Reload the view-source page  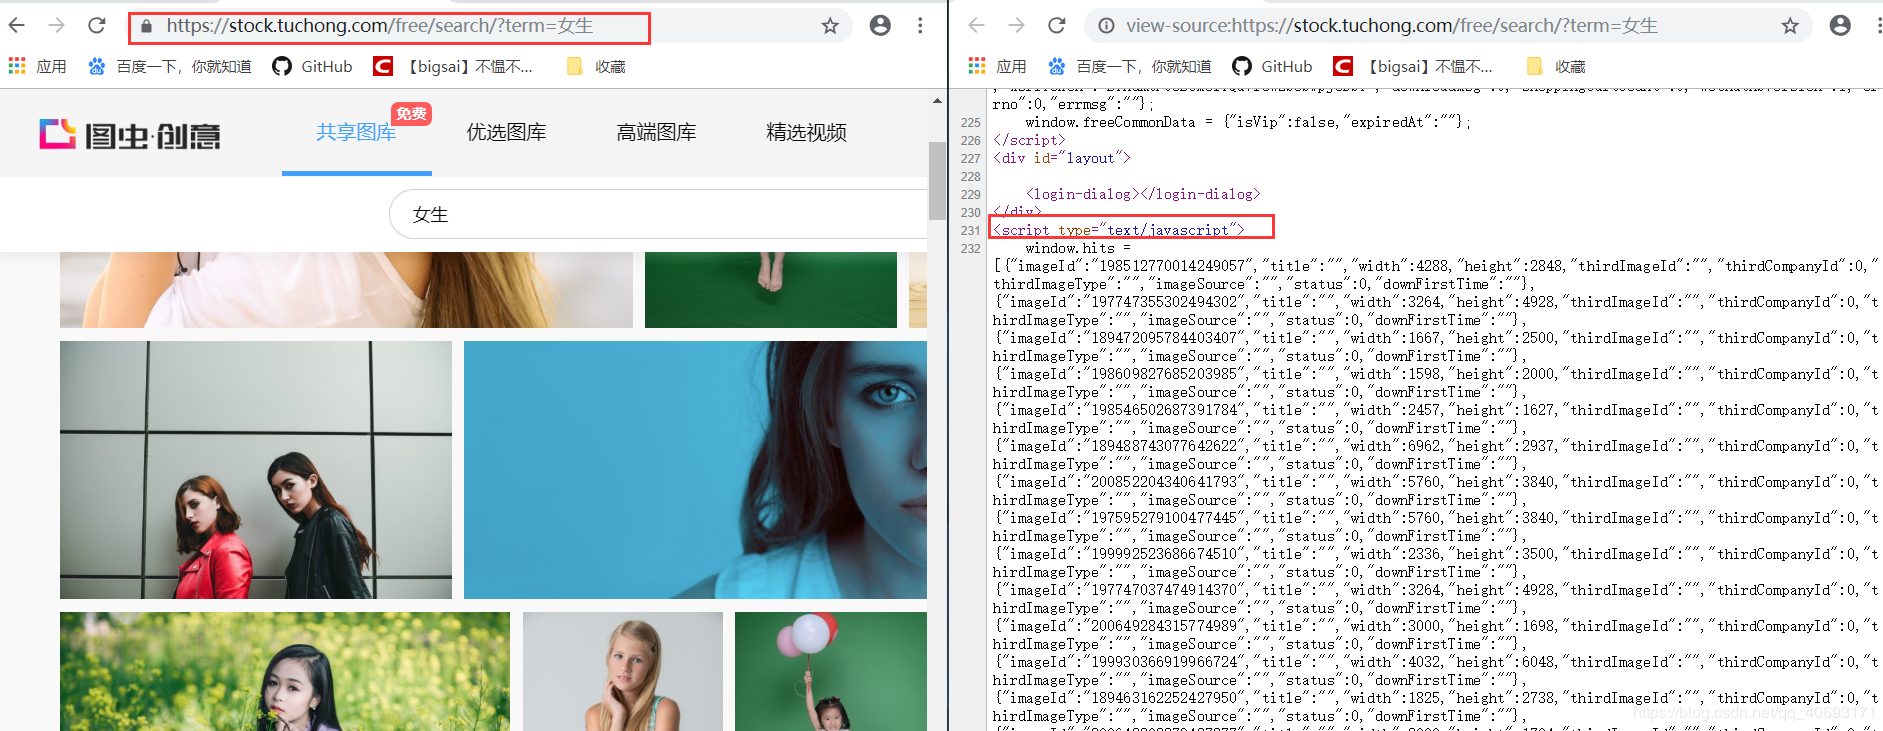[x=1057, y=25]
